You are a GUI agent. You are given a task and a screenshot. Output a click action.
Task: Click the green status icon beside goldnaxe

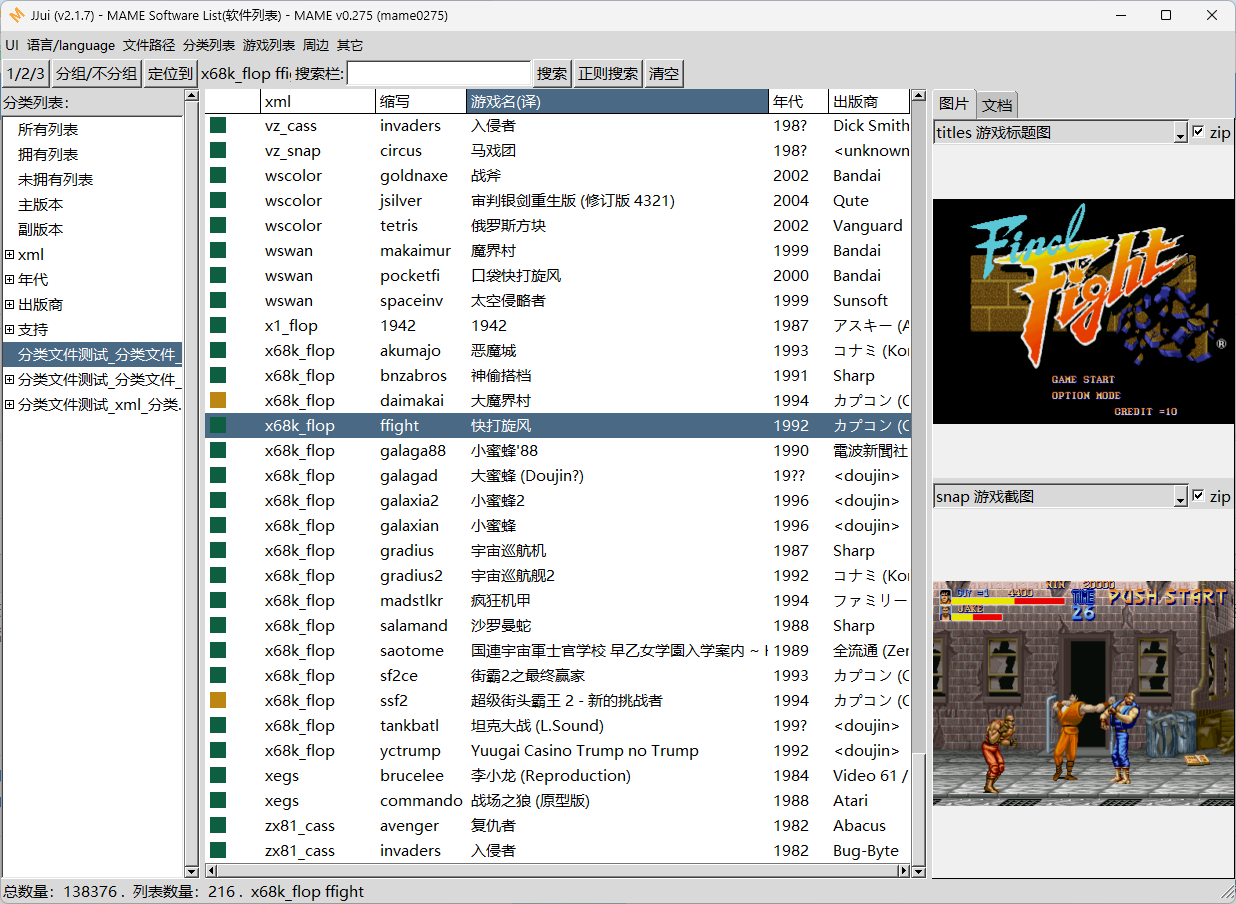coord(217,175)
